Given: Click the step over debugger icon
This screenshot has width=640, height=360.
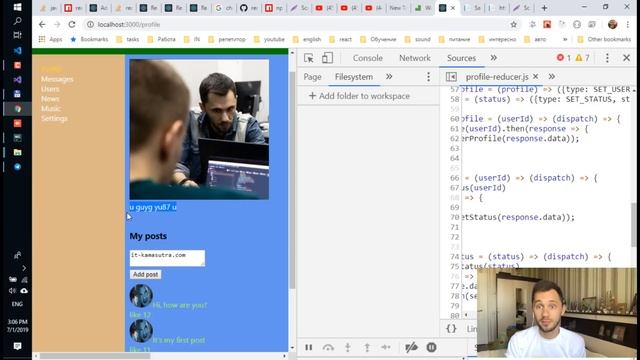Looking at the screenshot, I should tap(328, 347).
